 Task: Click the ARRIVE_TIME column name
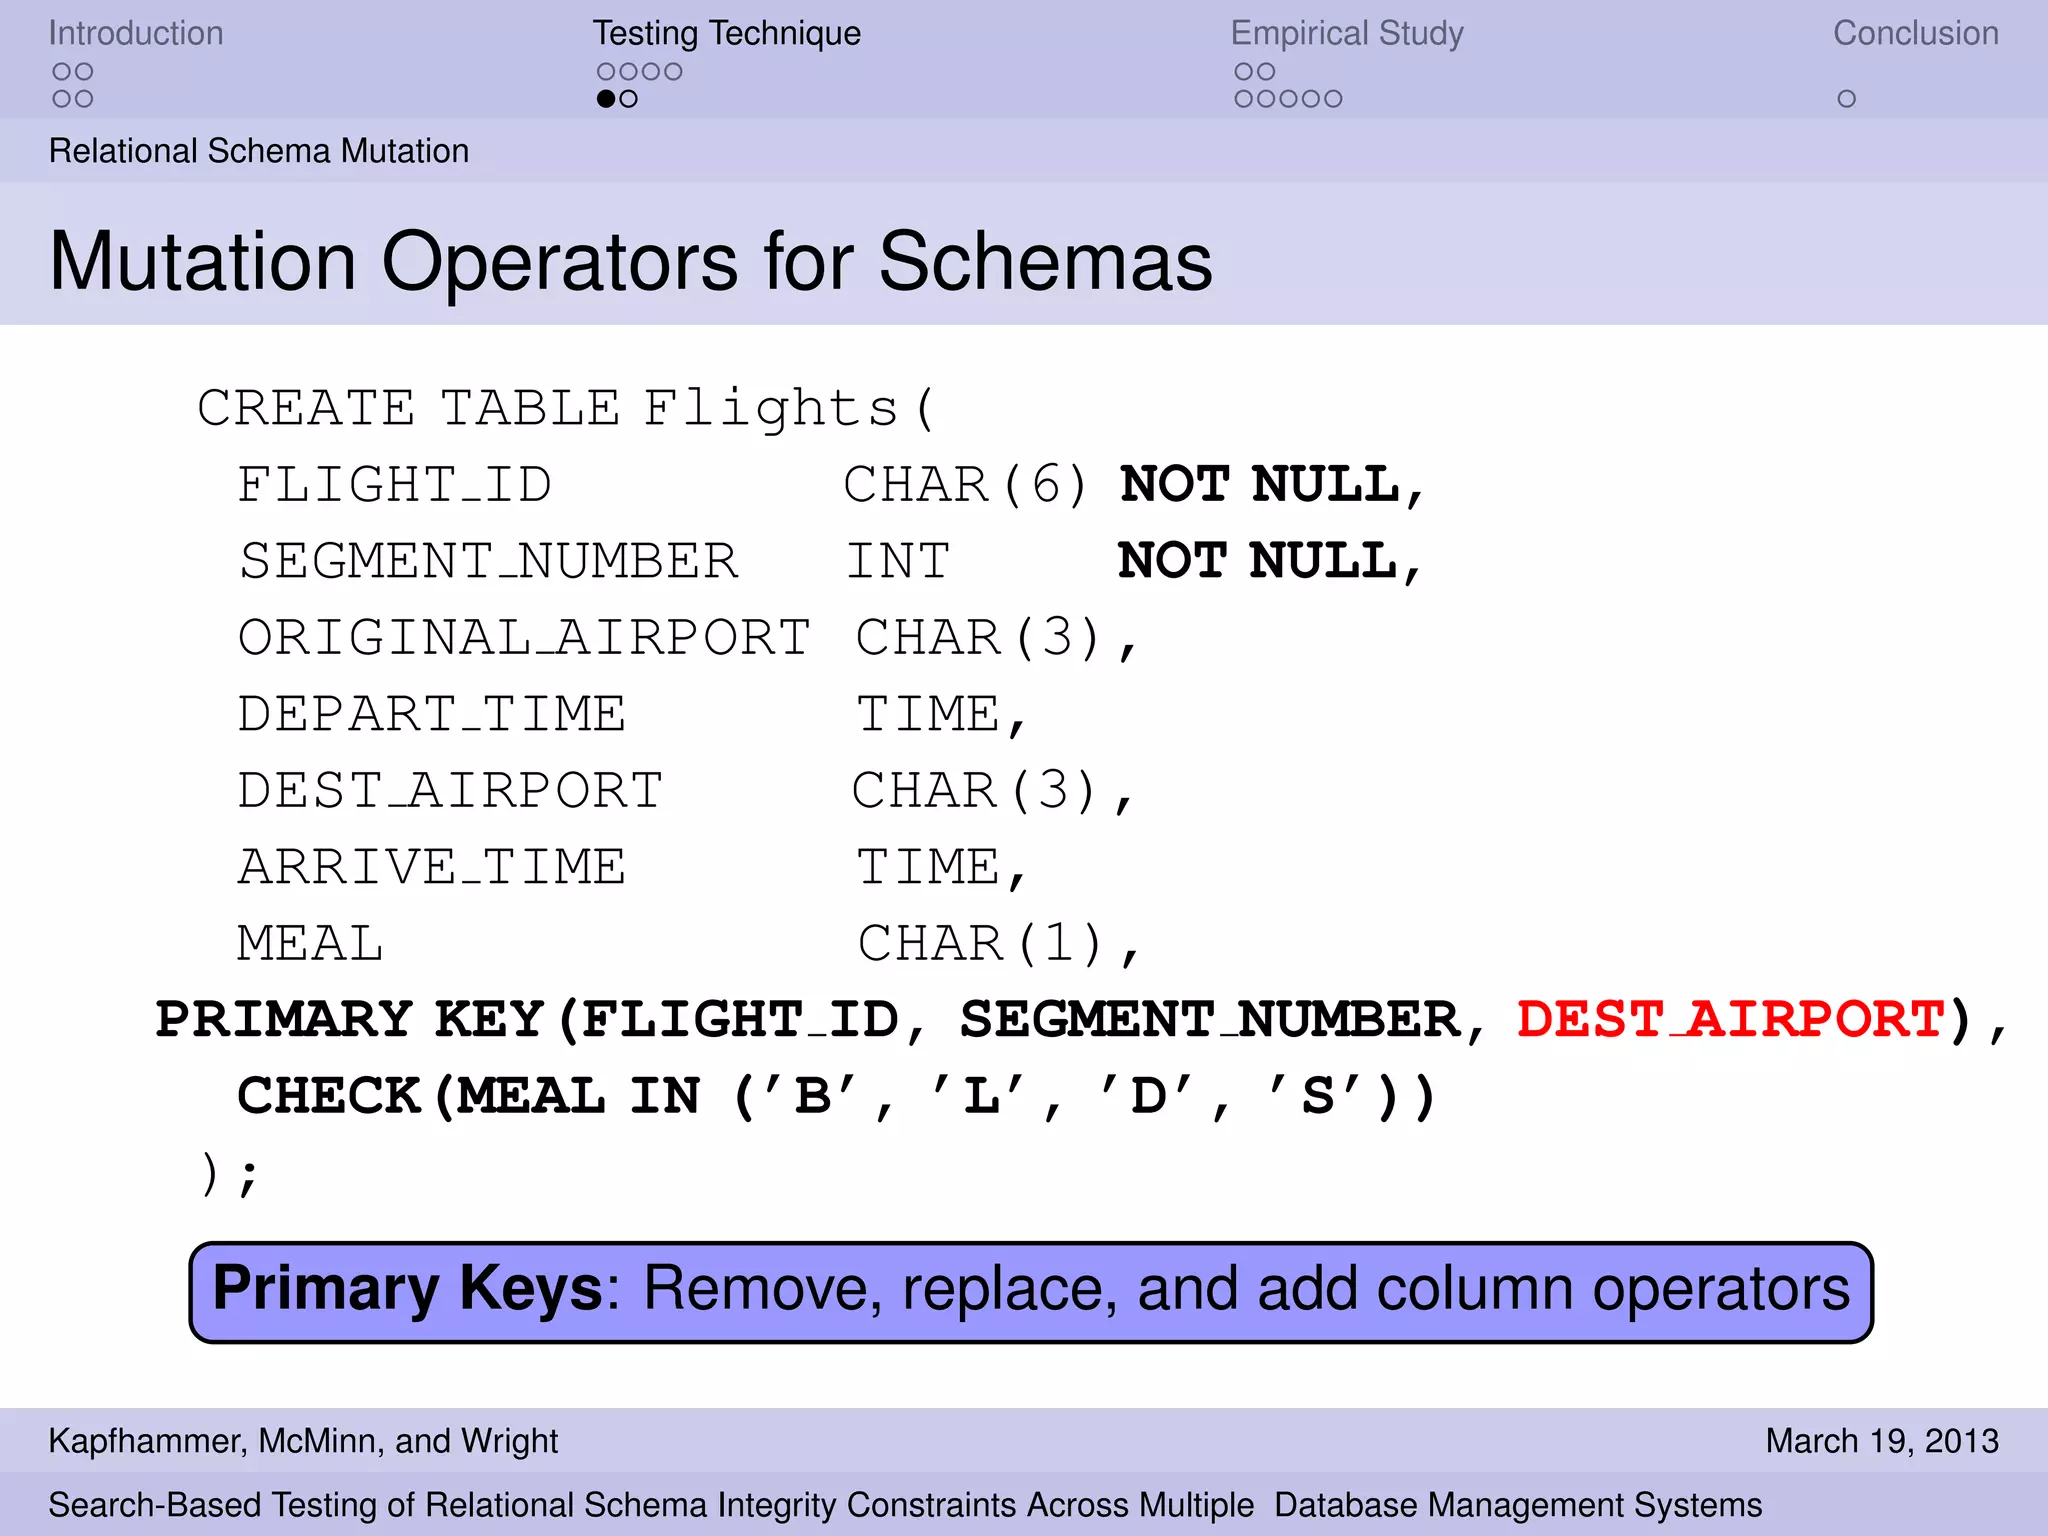tap(432, 867)
